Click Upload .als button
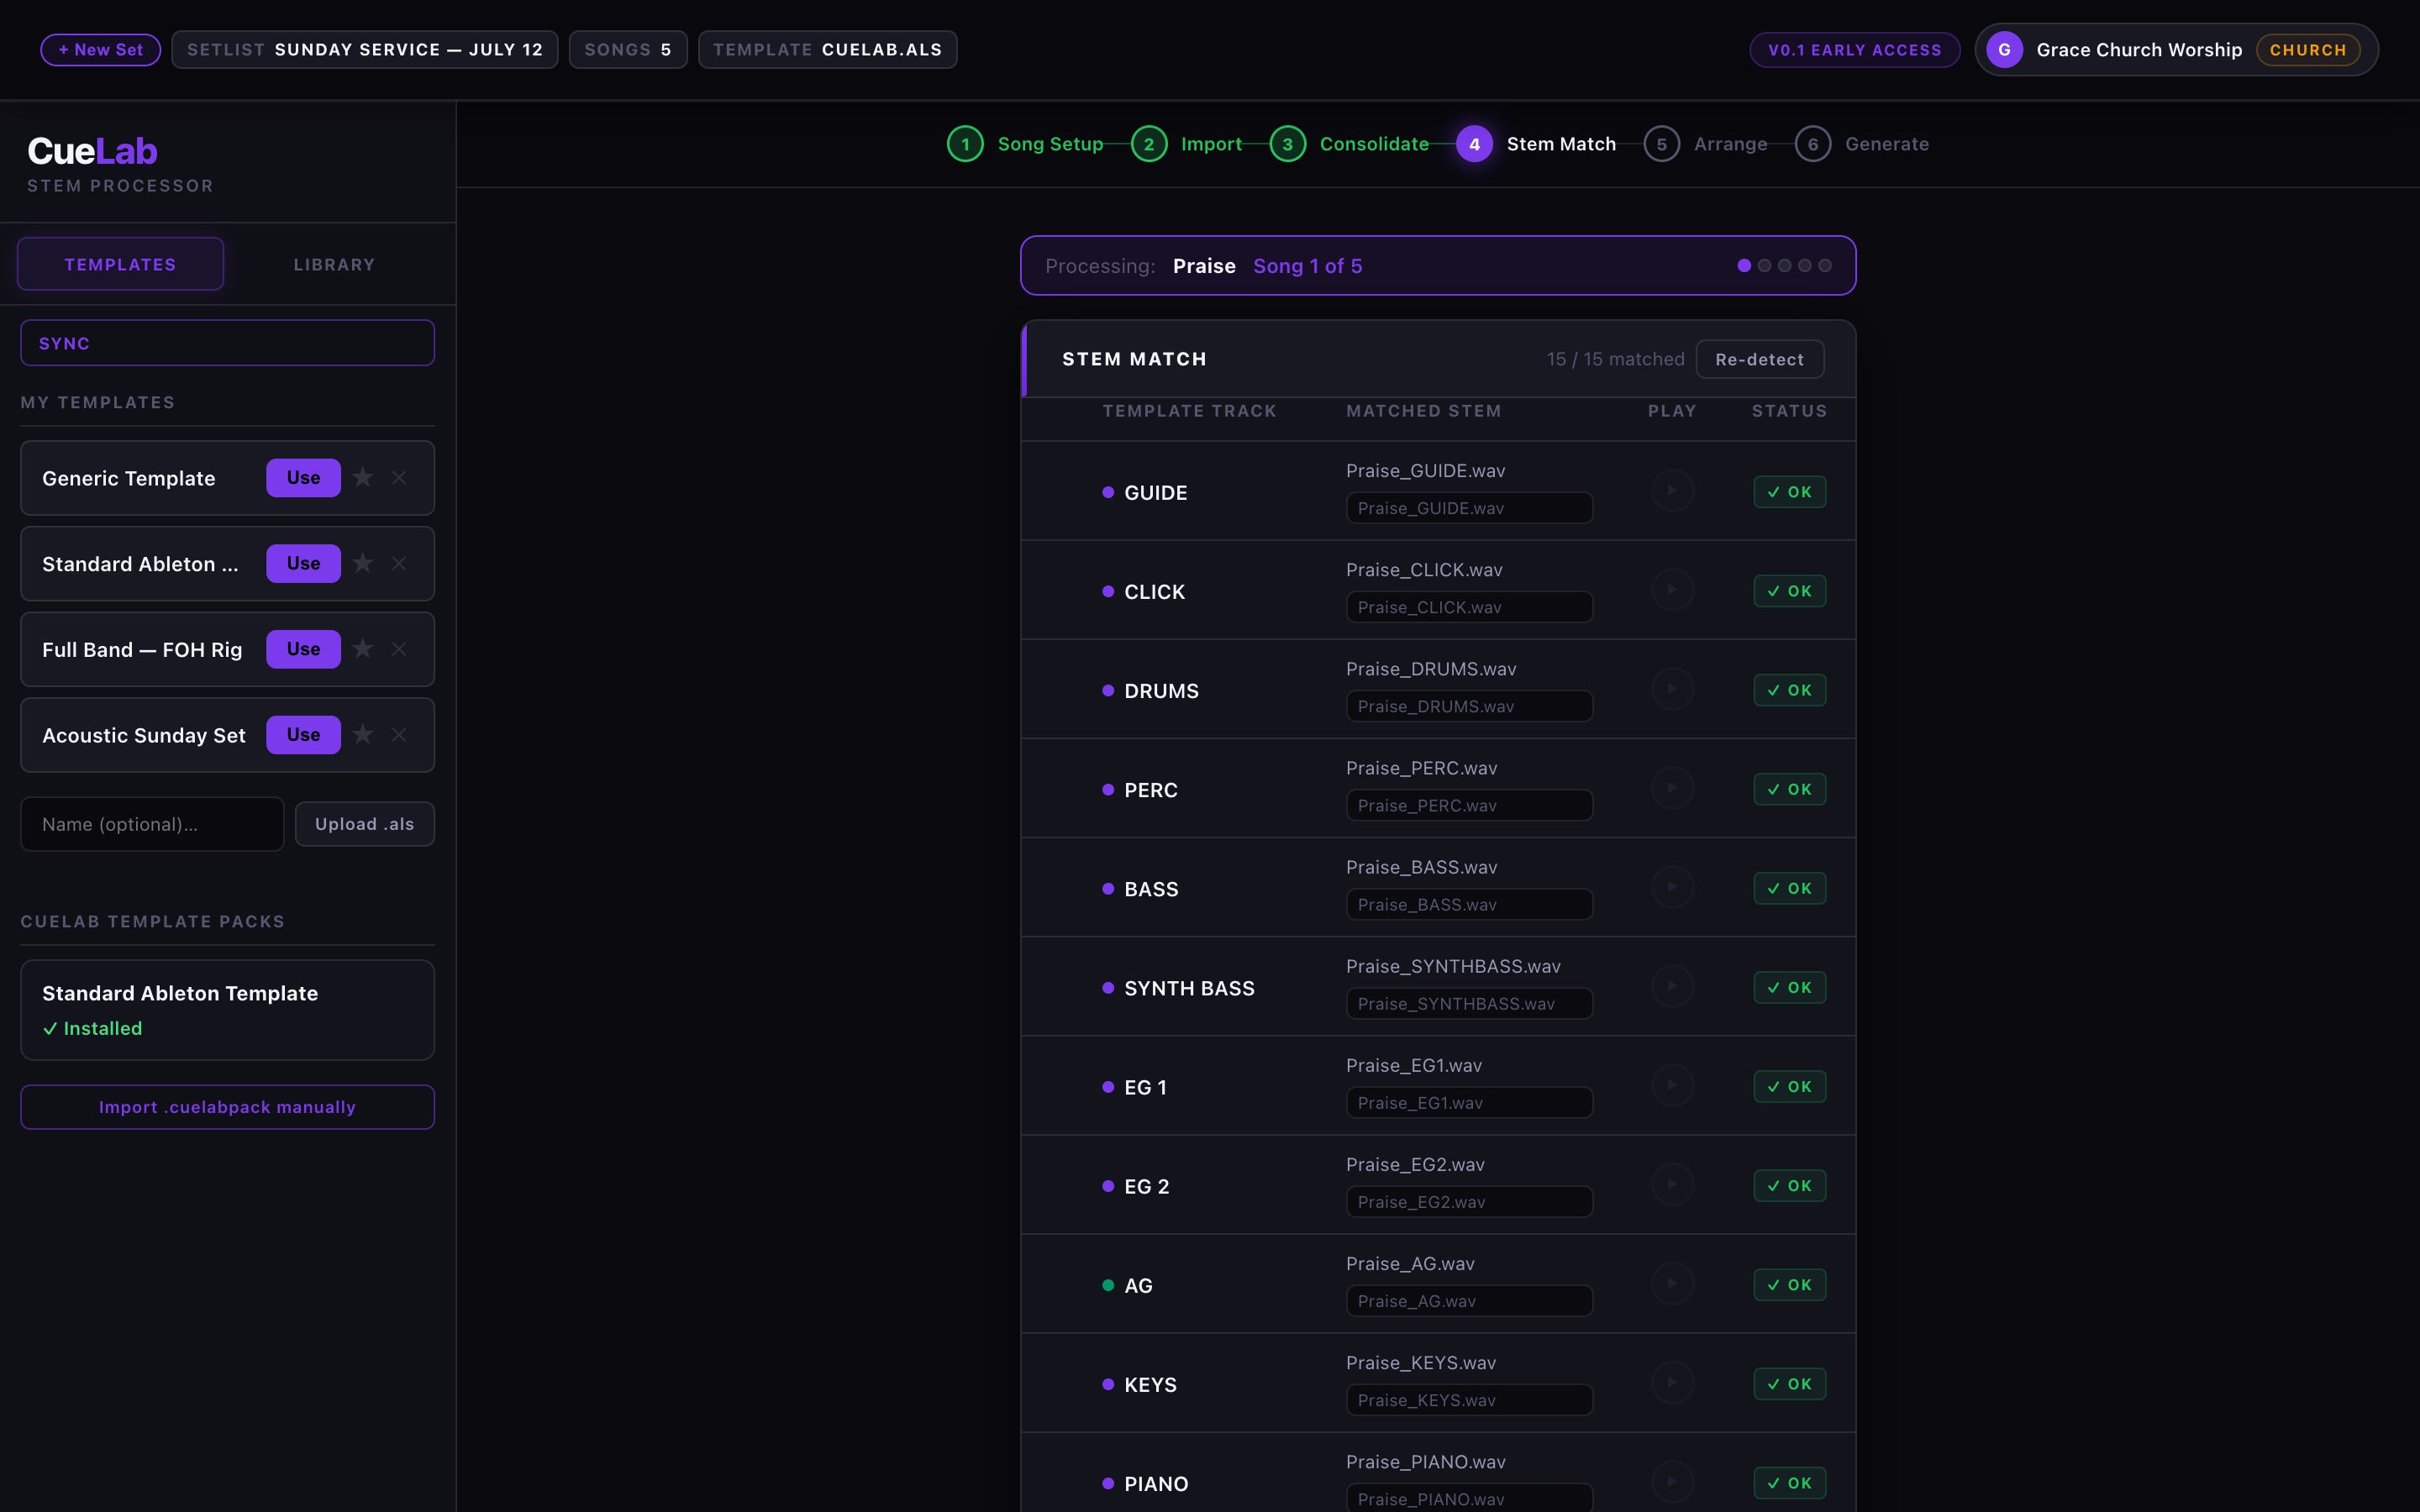The height and width of the screenshot is (1512, 2420). tap(365, 824)
